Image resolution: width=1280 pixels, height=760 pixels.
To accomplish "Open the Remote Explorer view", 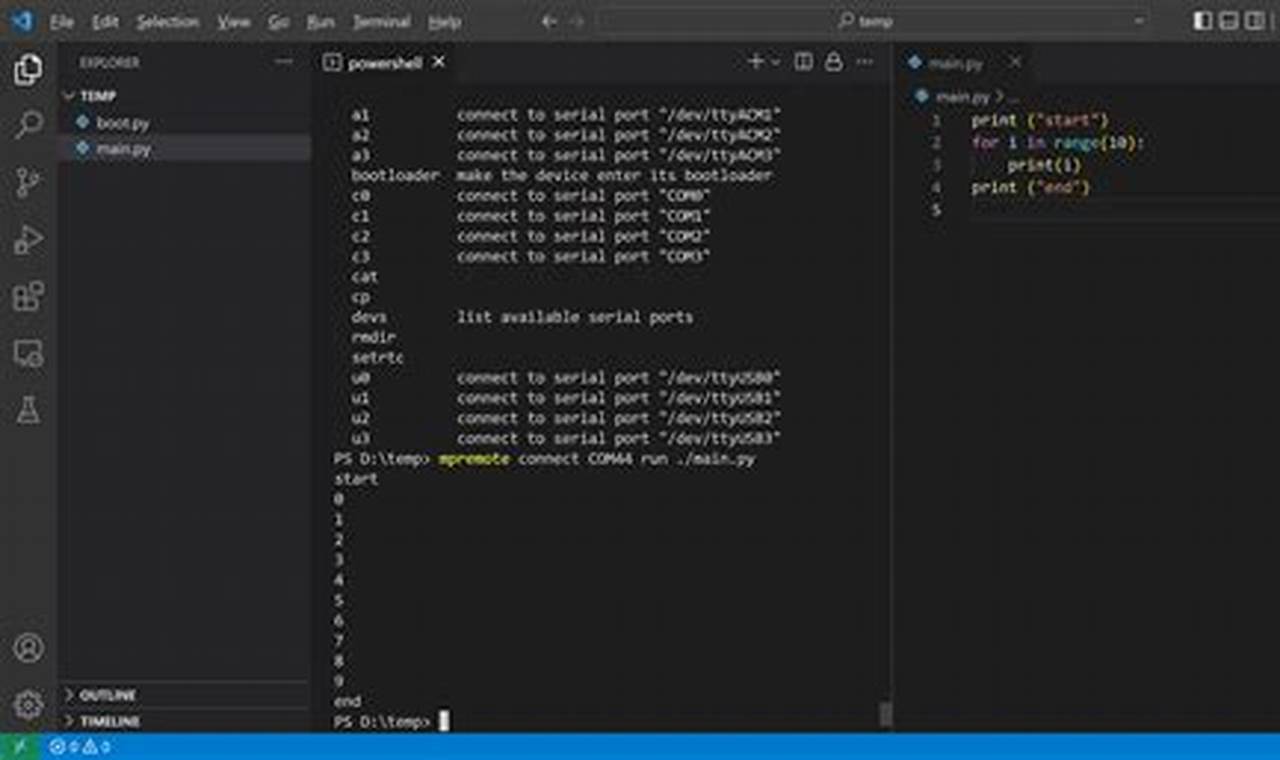I will click(x=28, y=353).
